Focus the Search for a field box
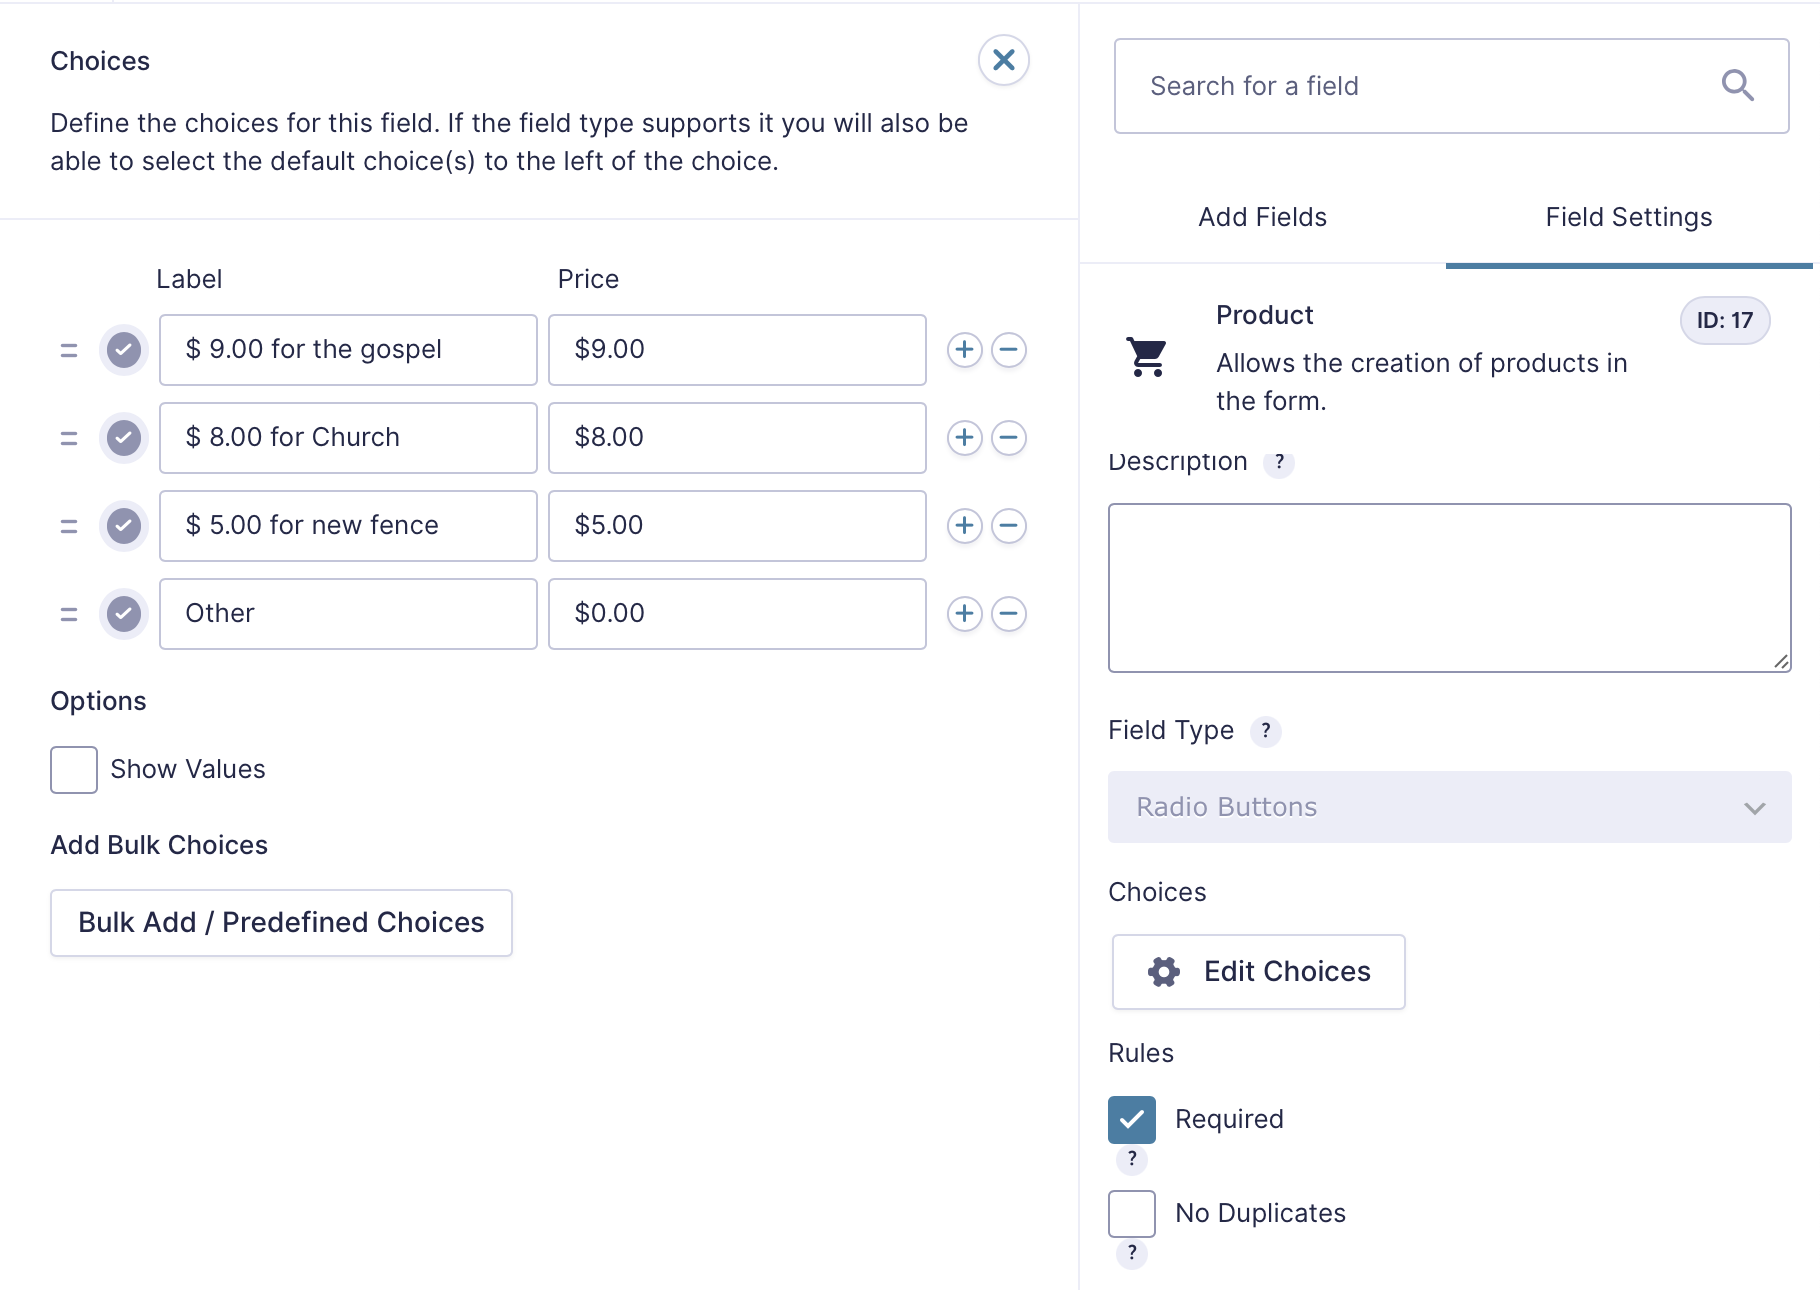Image resolution: width=1820 pixels, height=1290 pixels. [1420, 86]
